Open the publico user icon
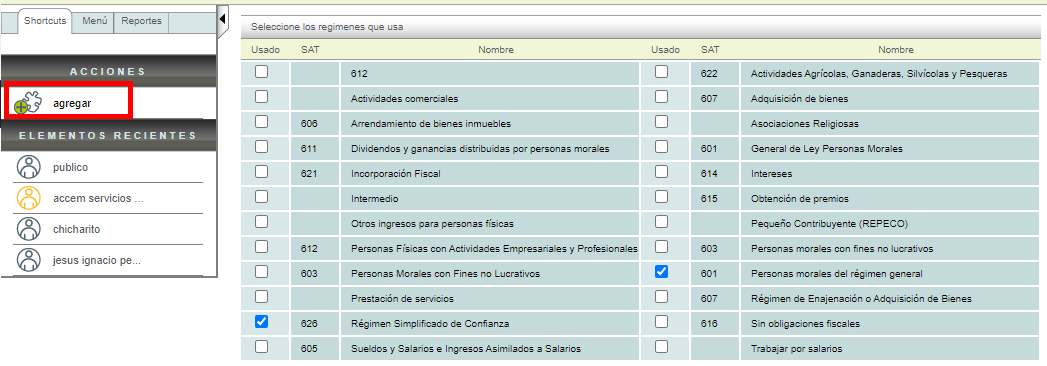The width and height of the screenshot is (1047, 366). tap(28, 167)
